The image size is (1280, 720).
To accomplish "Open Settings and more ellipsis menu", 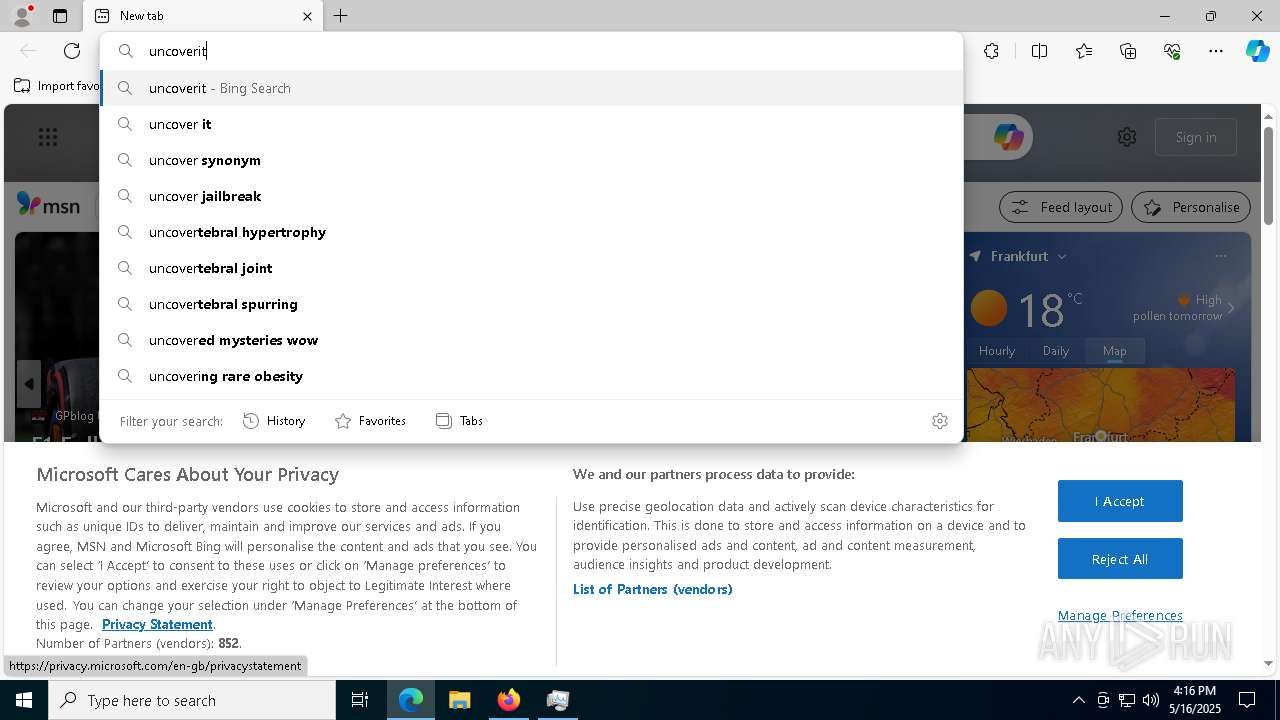I will click(1216, 51).
